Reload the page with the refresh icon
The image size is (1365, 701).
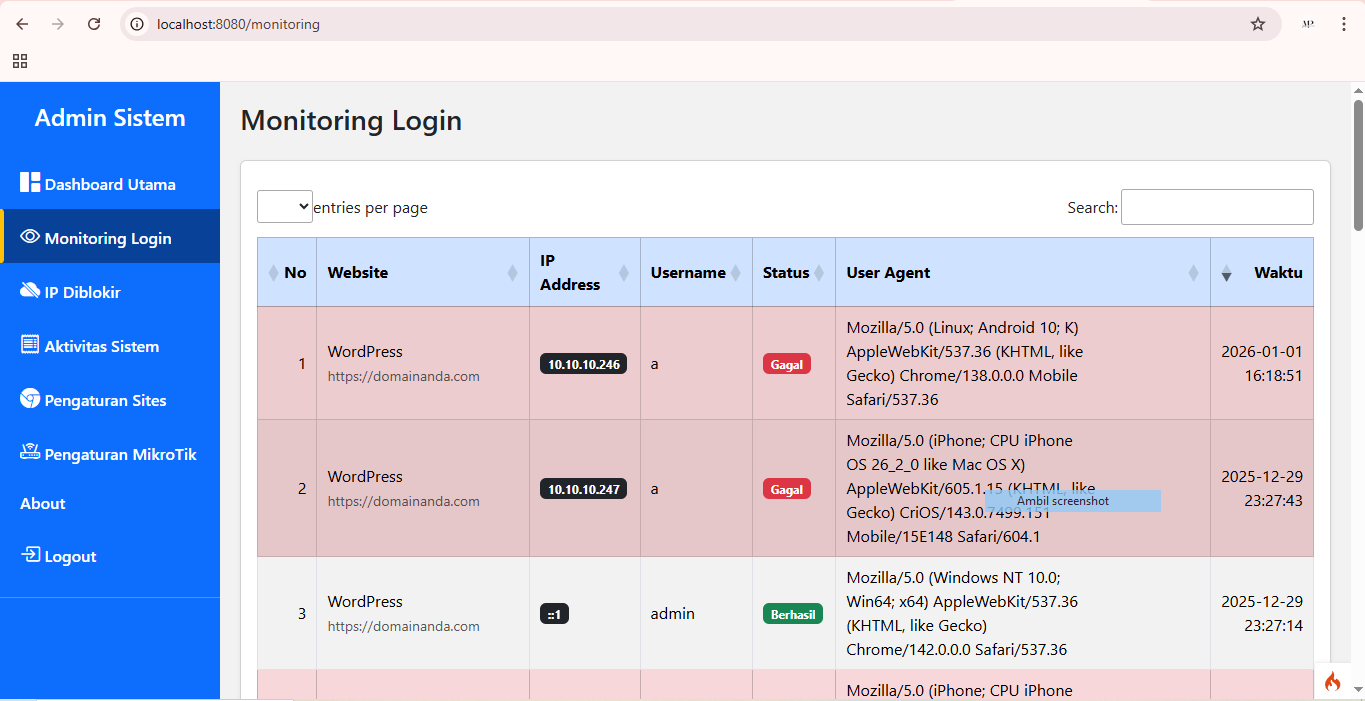(94, 24)
